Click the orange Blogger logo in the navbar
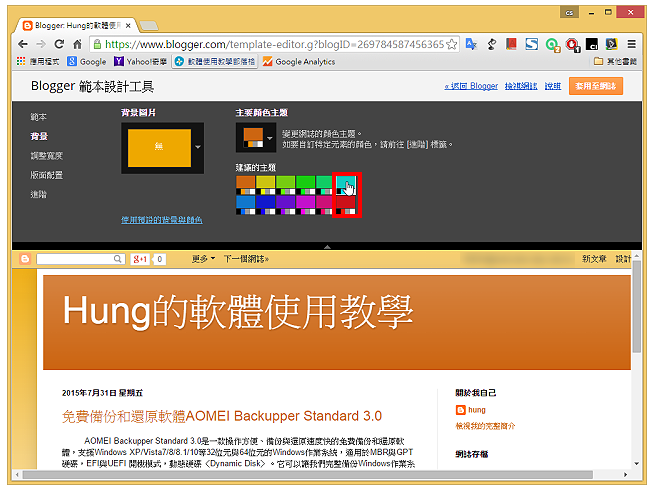This screenshot has height=489, width=649. (25, 259)
